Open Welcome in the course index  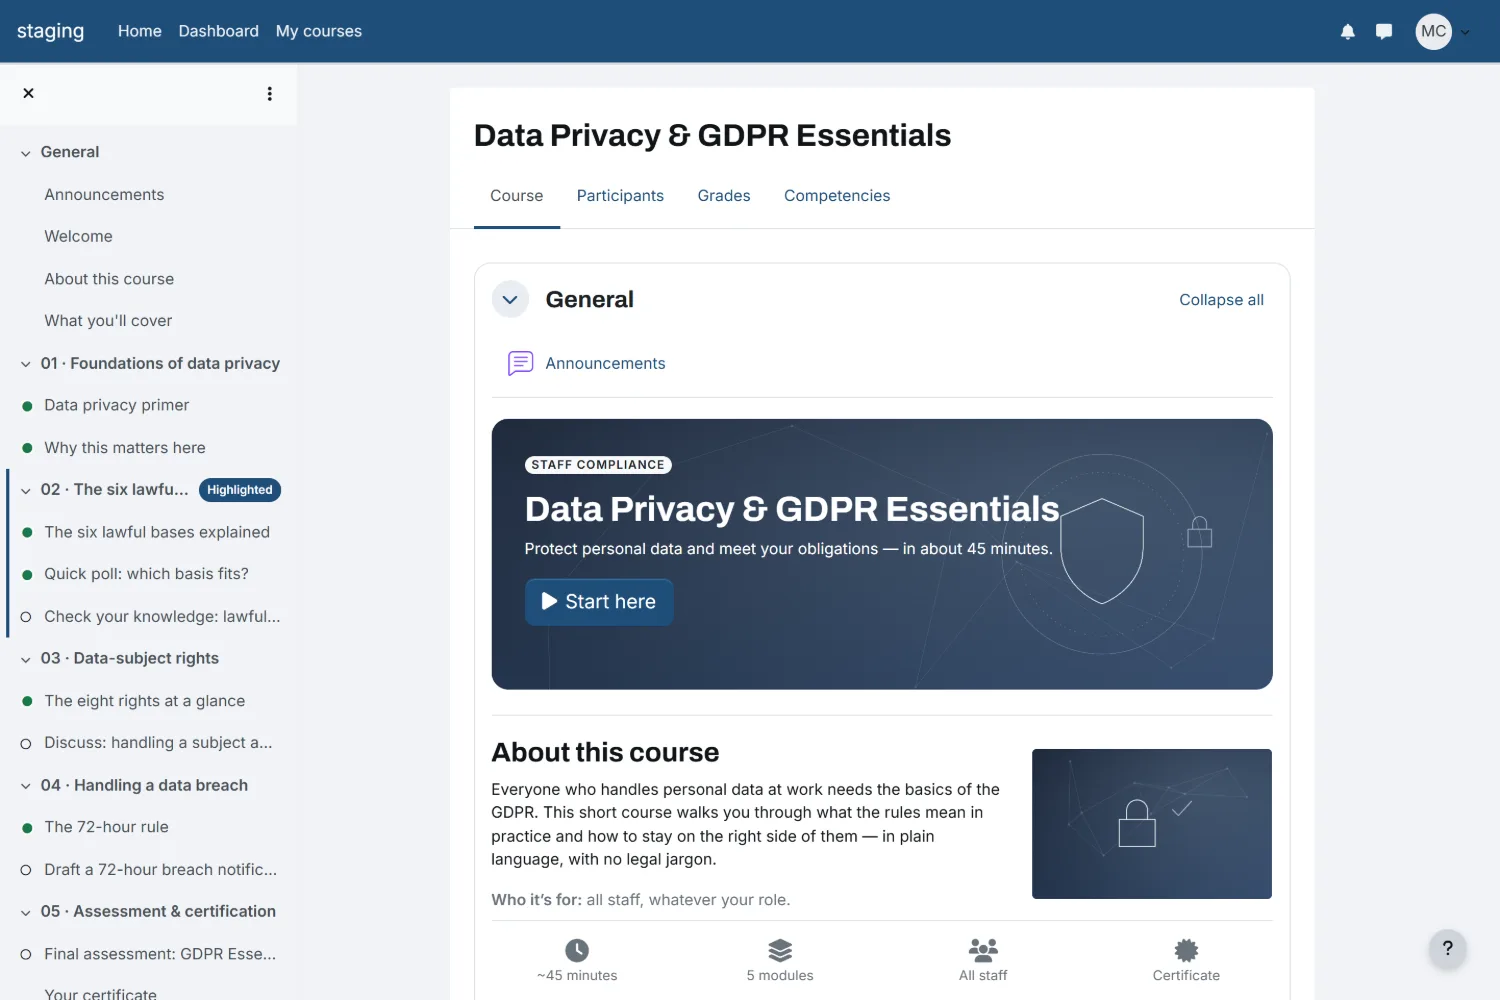pyautogui.click(x=78, y=237)
